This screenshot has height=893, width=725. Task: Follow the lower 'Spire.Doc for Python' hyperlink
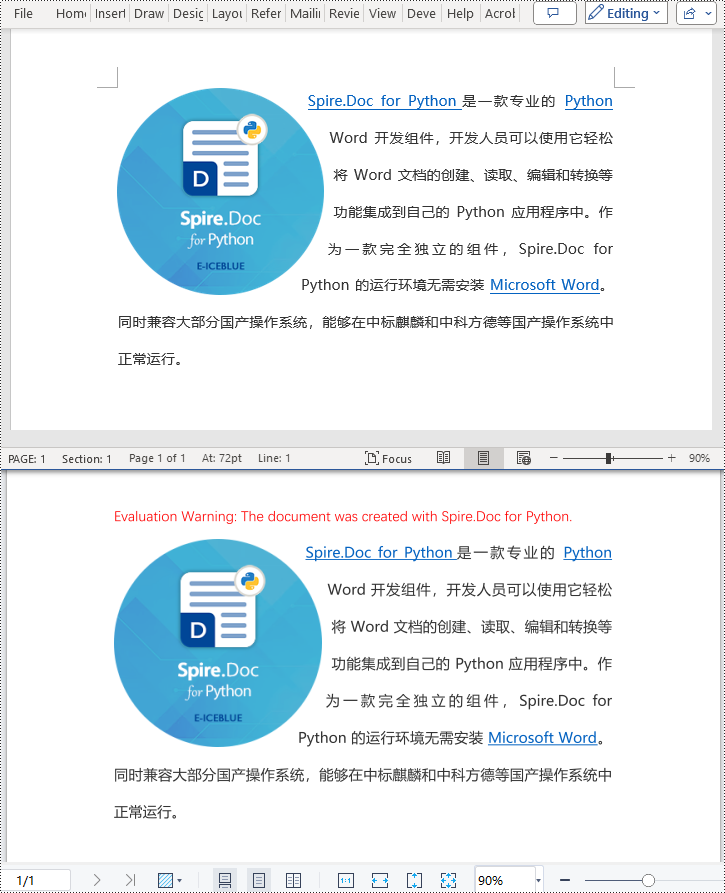coord(379,552)
